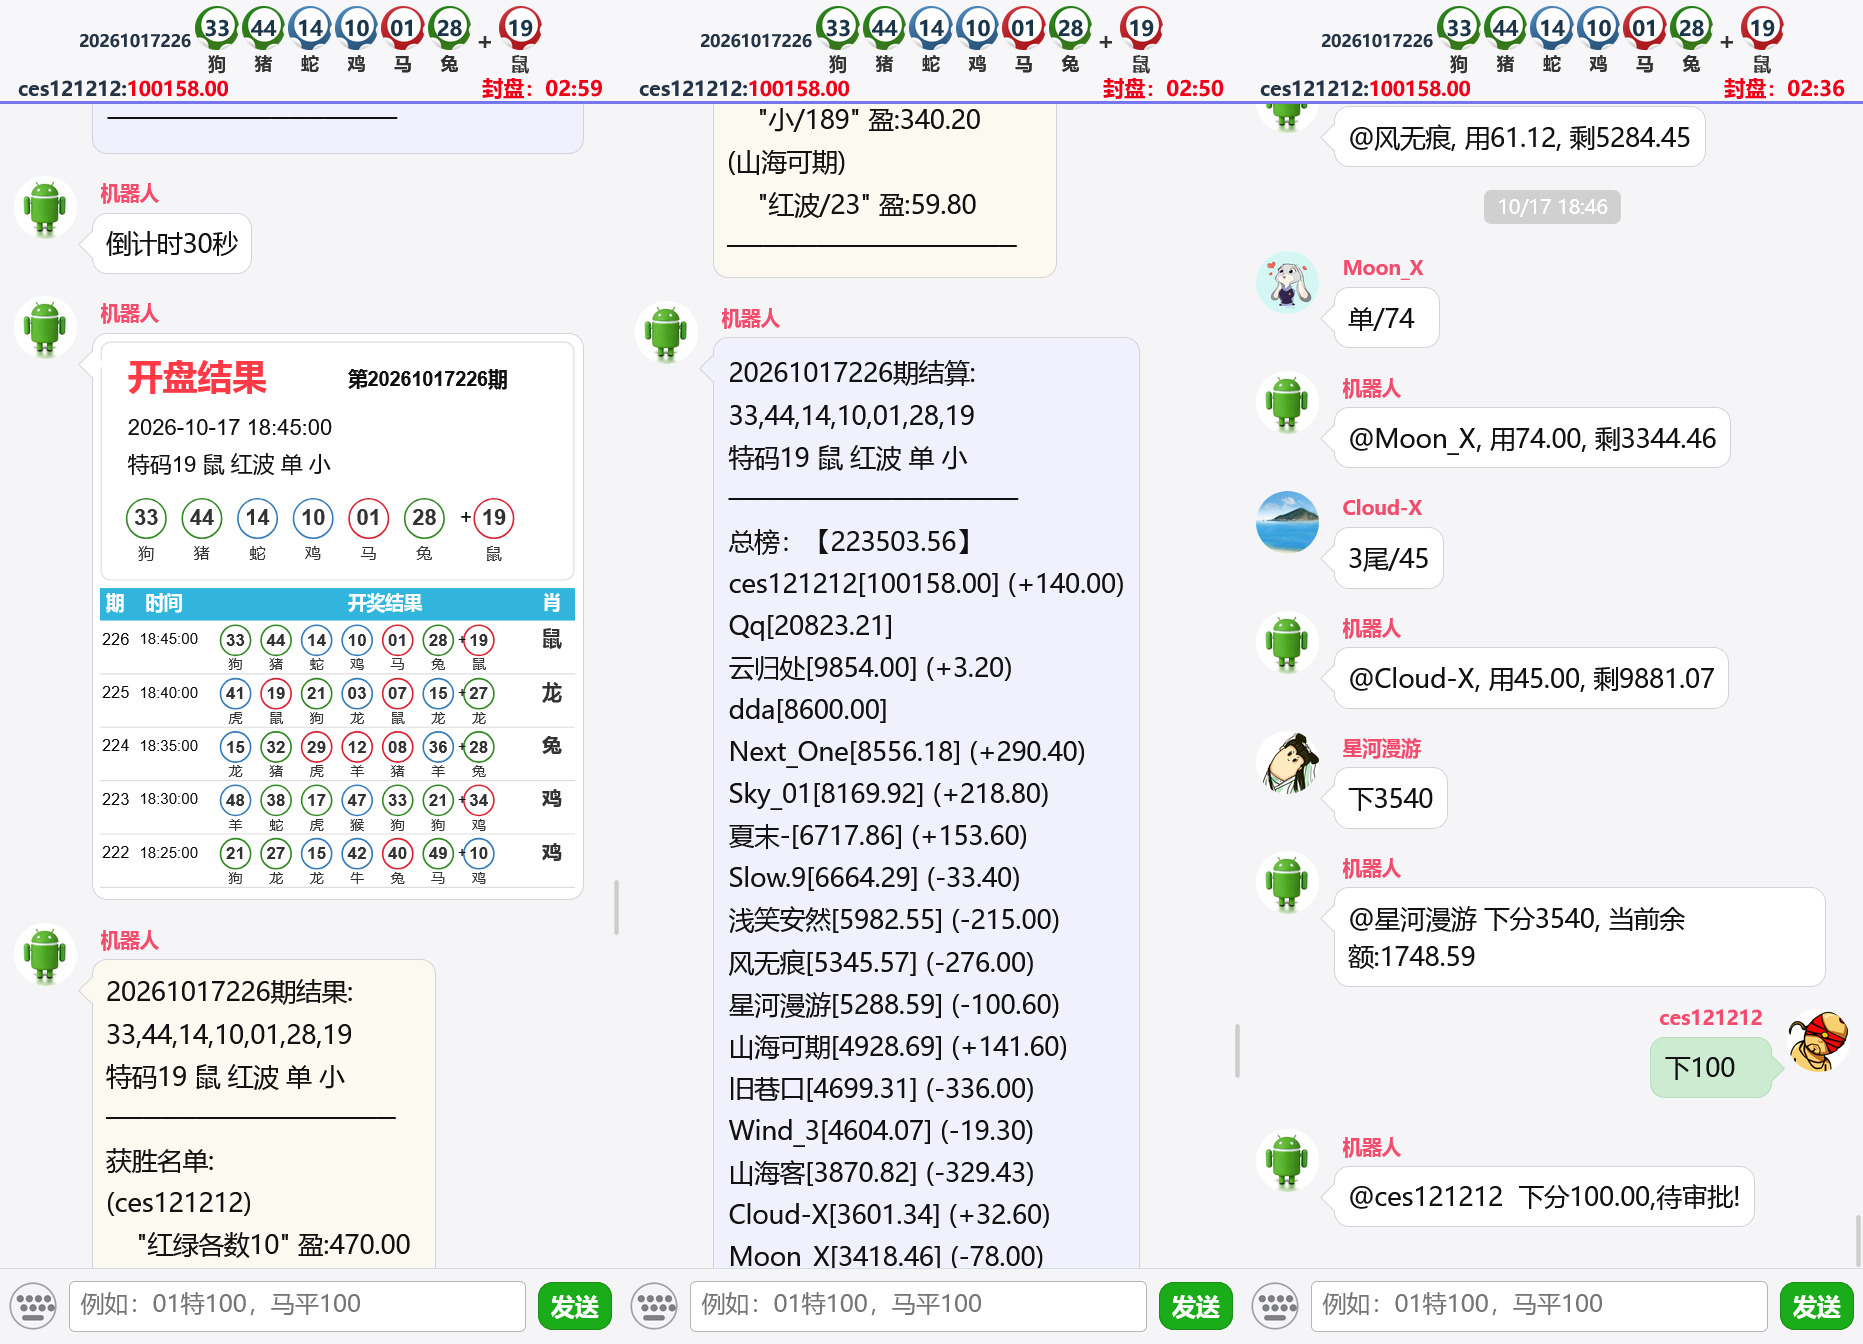This screenshot has width=1863, height=1344.
Task: Click 封盘 02:50 countdown in middle header
Action: click(x=1163, y=89)
